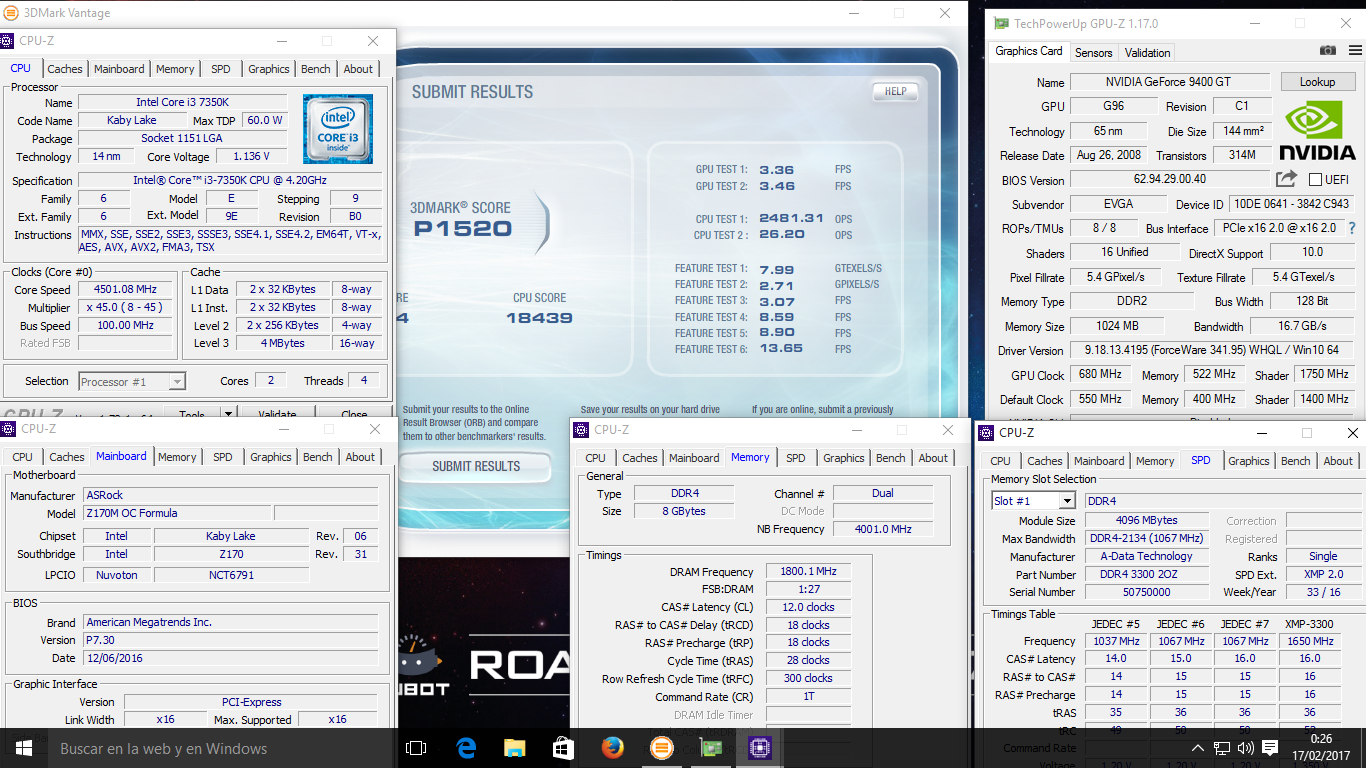Open File Explorer from the taskbar
The height and width of the screenshot is (768, 1366).
coord(514,748)
